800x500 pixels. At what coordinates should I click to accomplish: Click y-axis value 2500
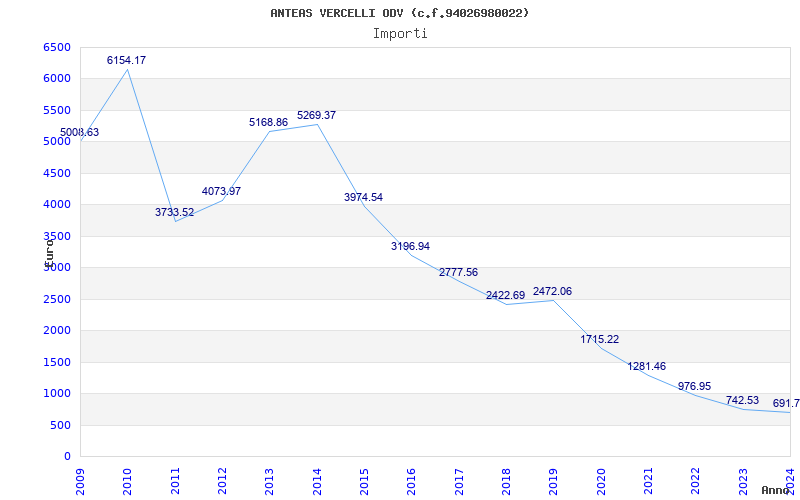pos(57,299)
